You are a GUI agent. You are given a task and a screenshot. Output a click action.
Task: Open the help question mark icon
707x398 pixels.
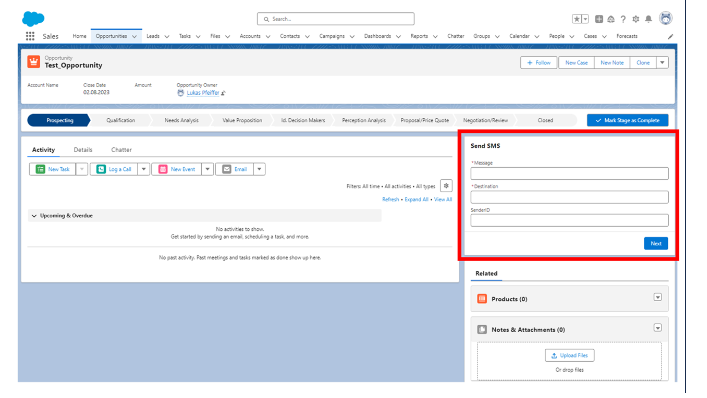(623, 19)
